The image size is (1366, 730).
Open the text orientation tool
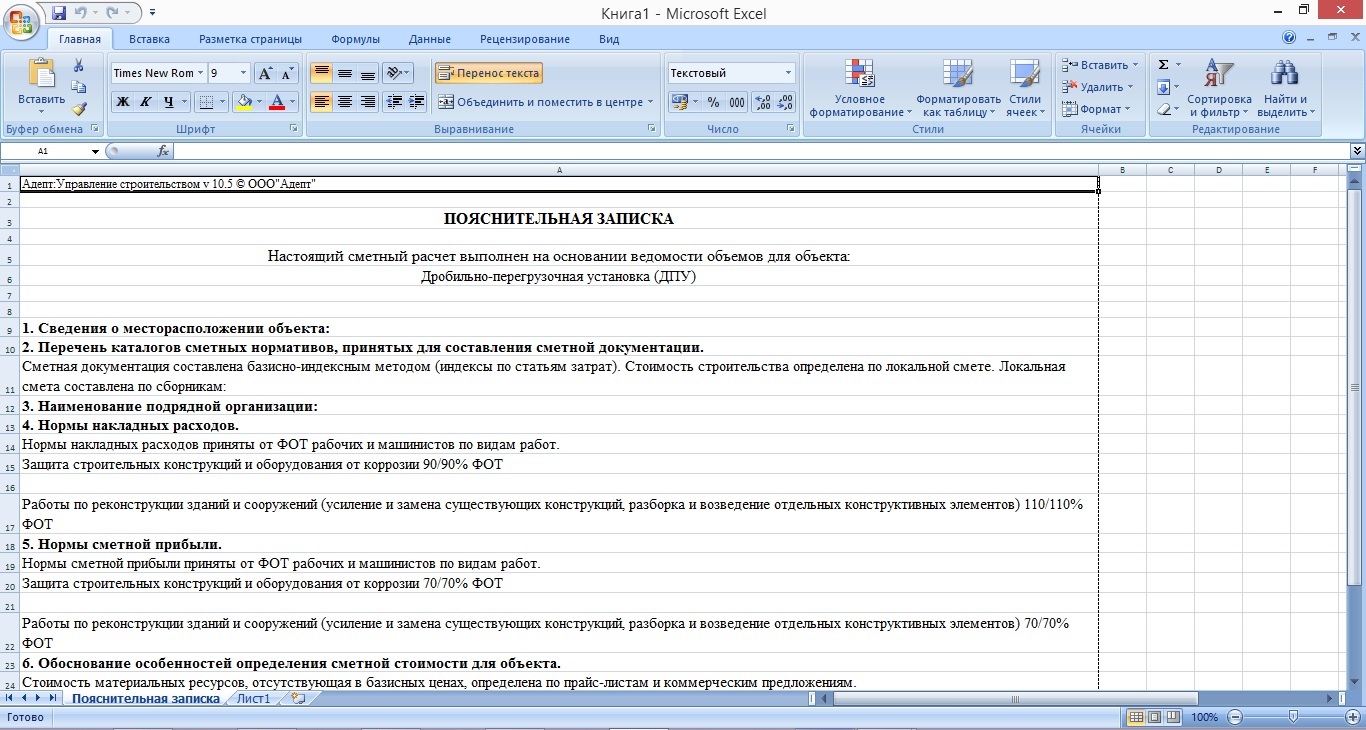397,73
